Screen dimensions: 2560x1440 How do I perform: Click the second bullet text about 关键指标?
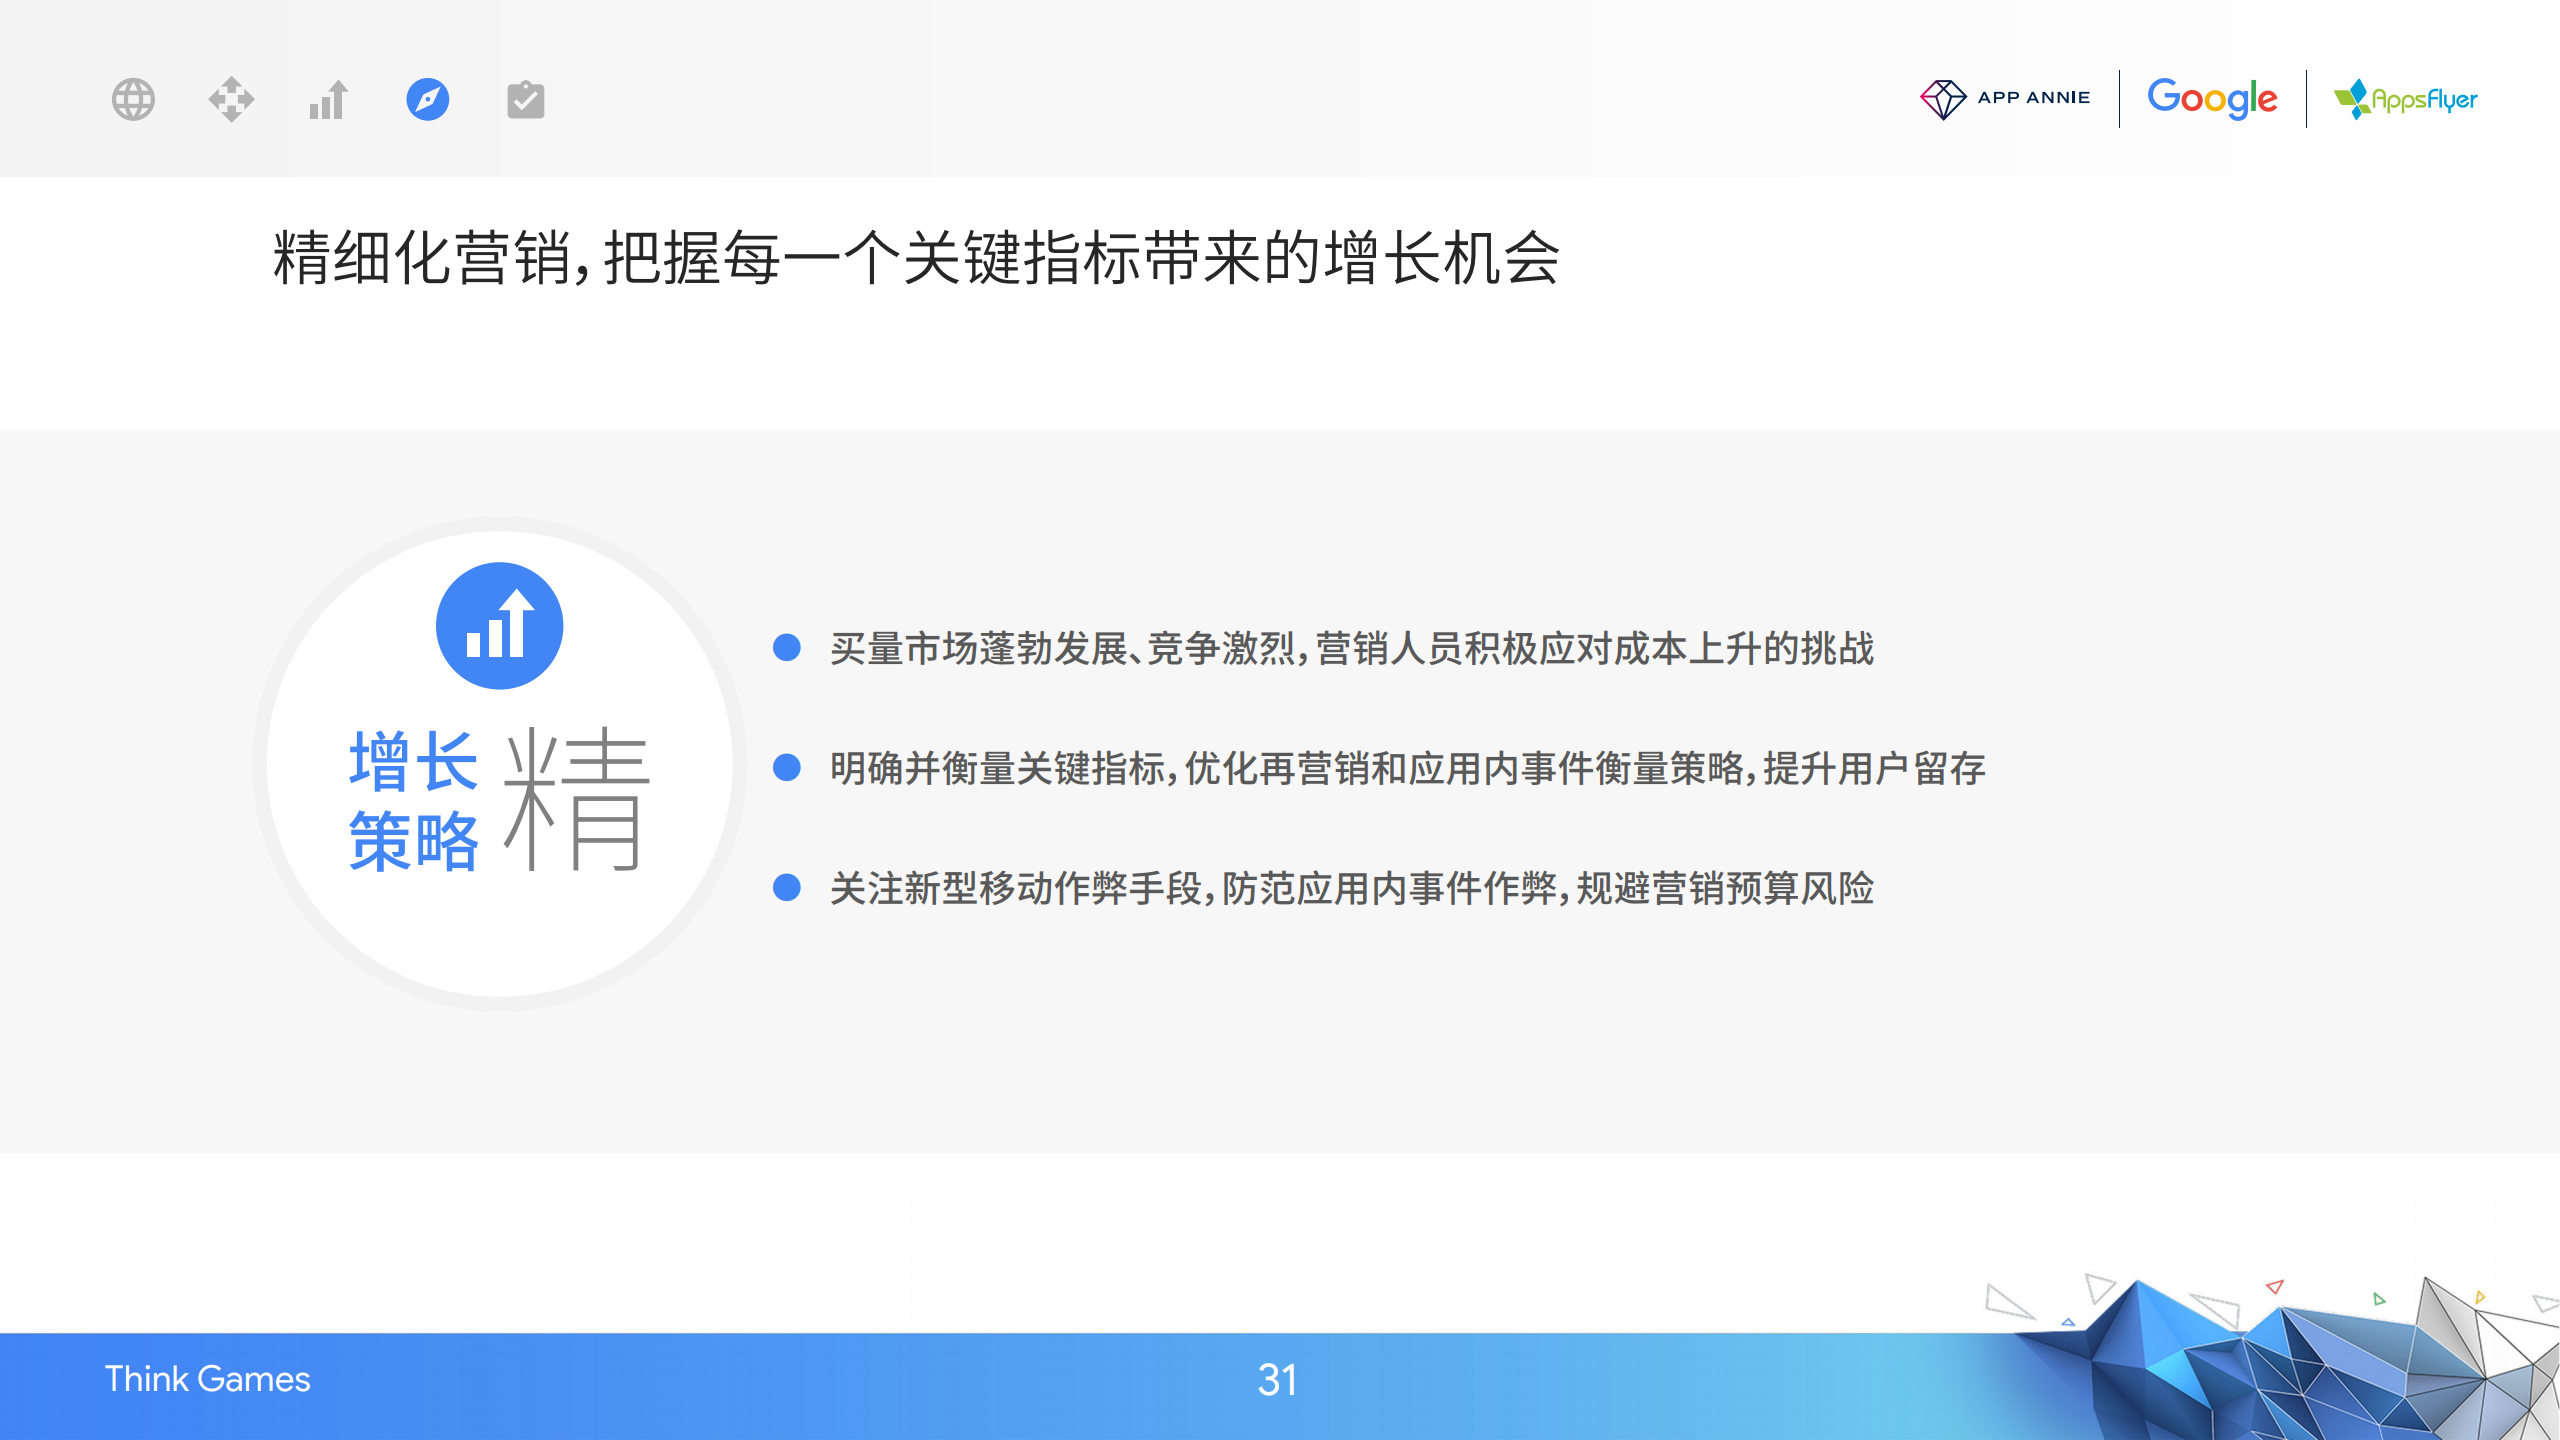click(1407, 769)
